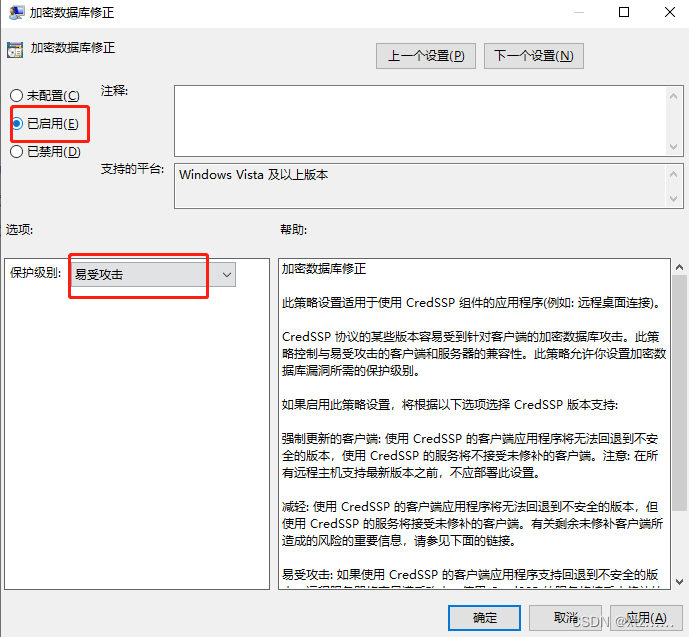The image size is (689, 637).
Task: Click the down arrow of the 注释 scrollbar
Action: click(673, 147)
